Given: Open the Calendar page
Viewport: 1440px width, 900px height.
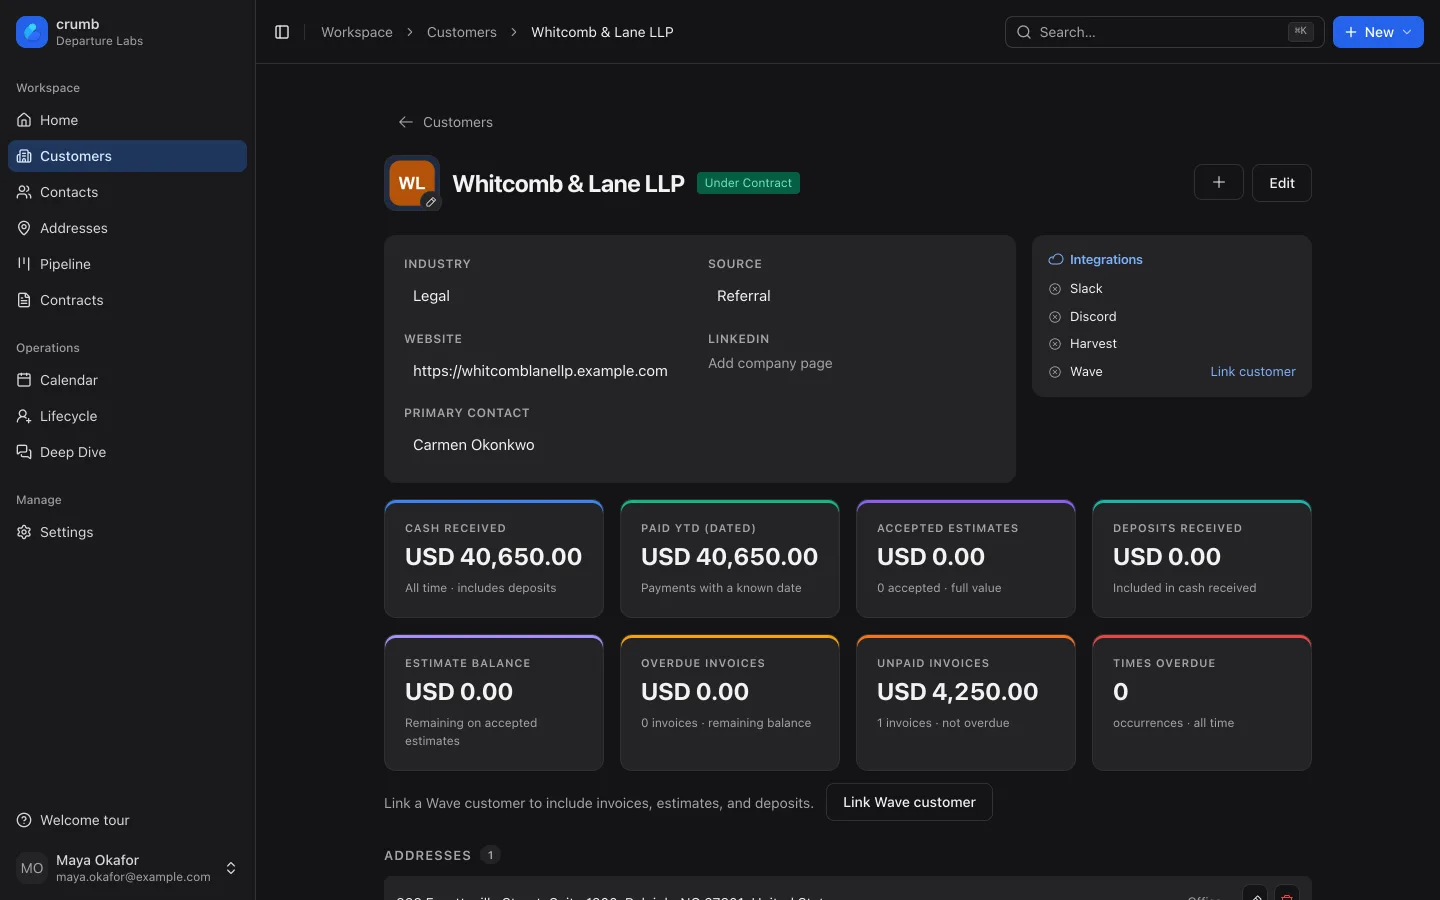Looking at the screenshot, I should tap(127, 380).
